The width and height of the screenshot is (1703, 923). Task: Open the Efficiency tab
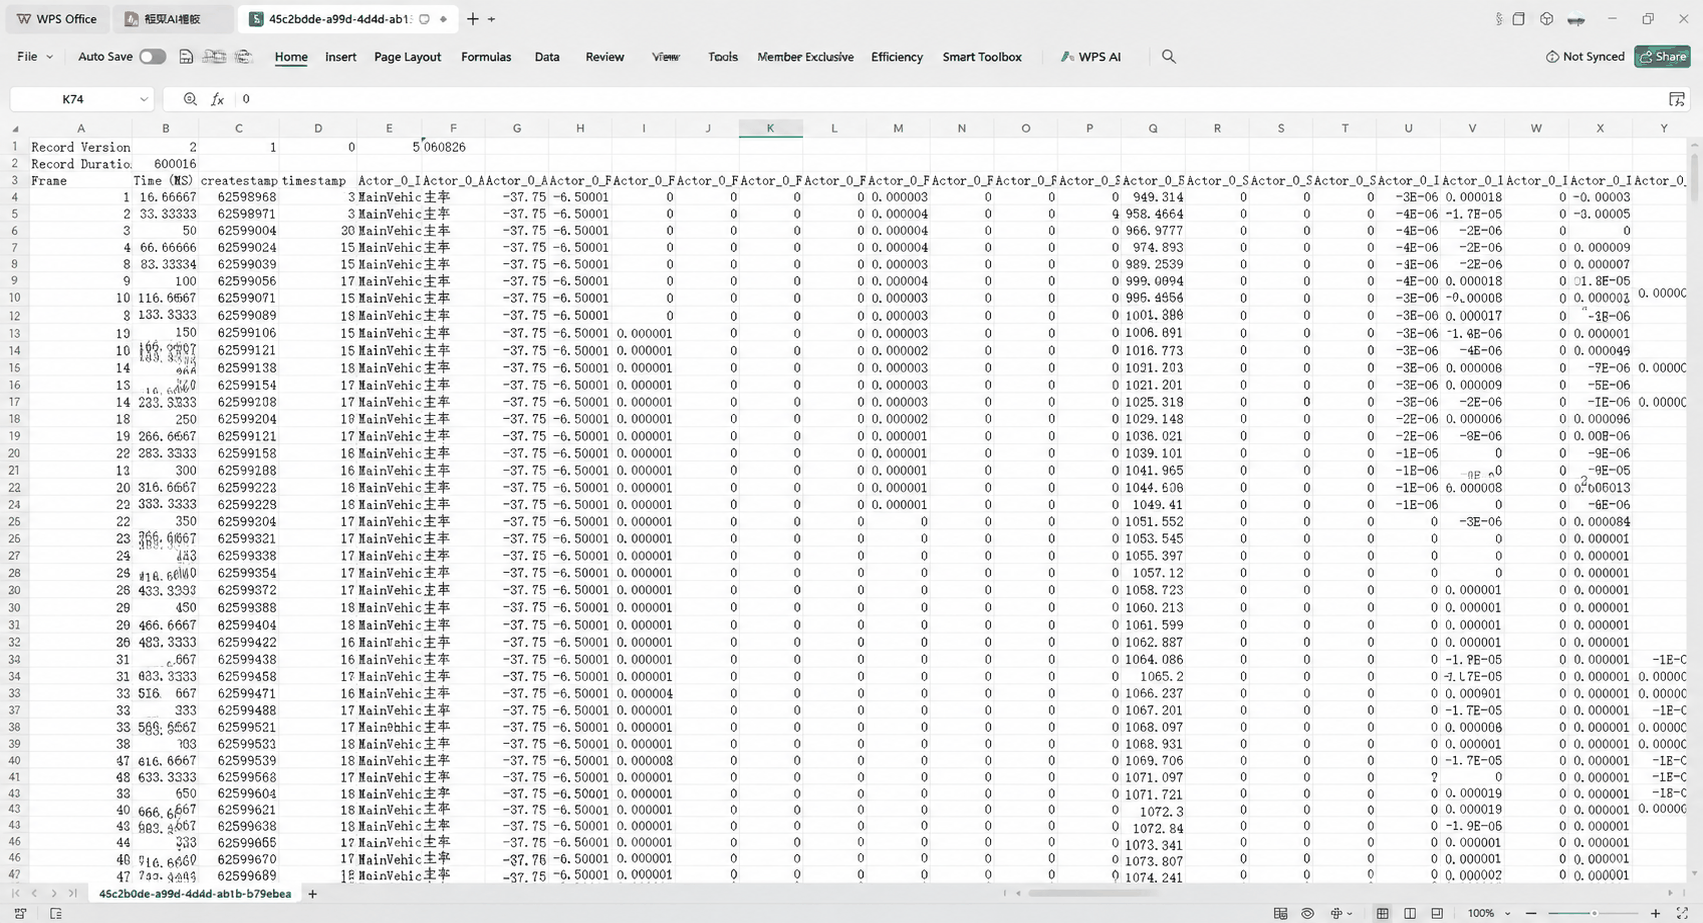pos(897,57)
